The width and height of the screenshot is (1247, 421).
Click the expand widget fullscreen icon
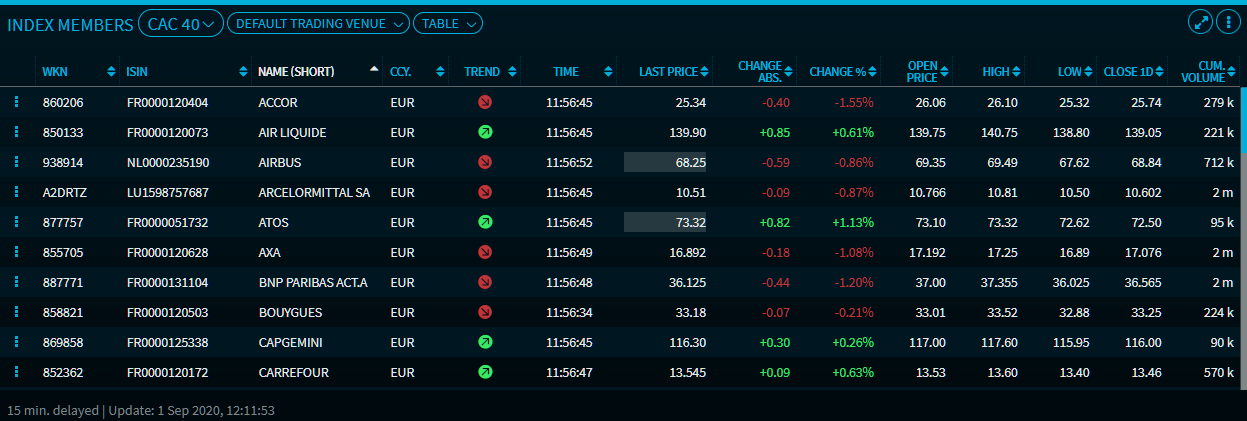1200,23
